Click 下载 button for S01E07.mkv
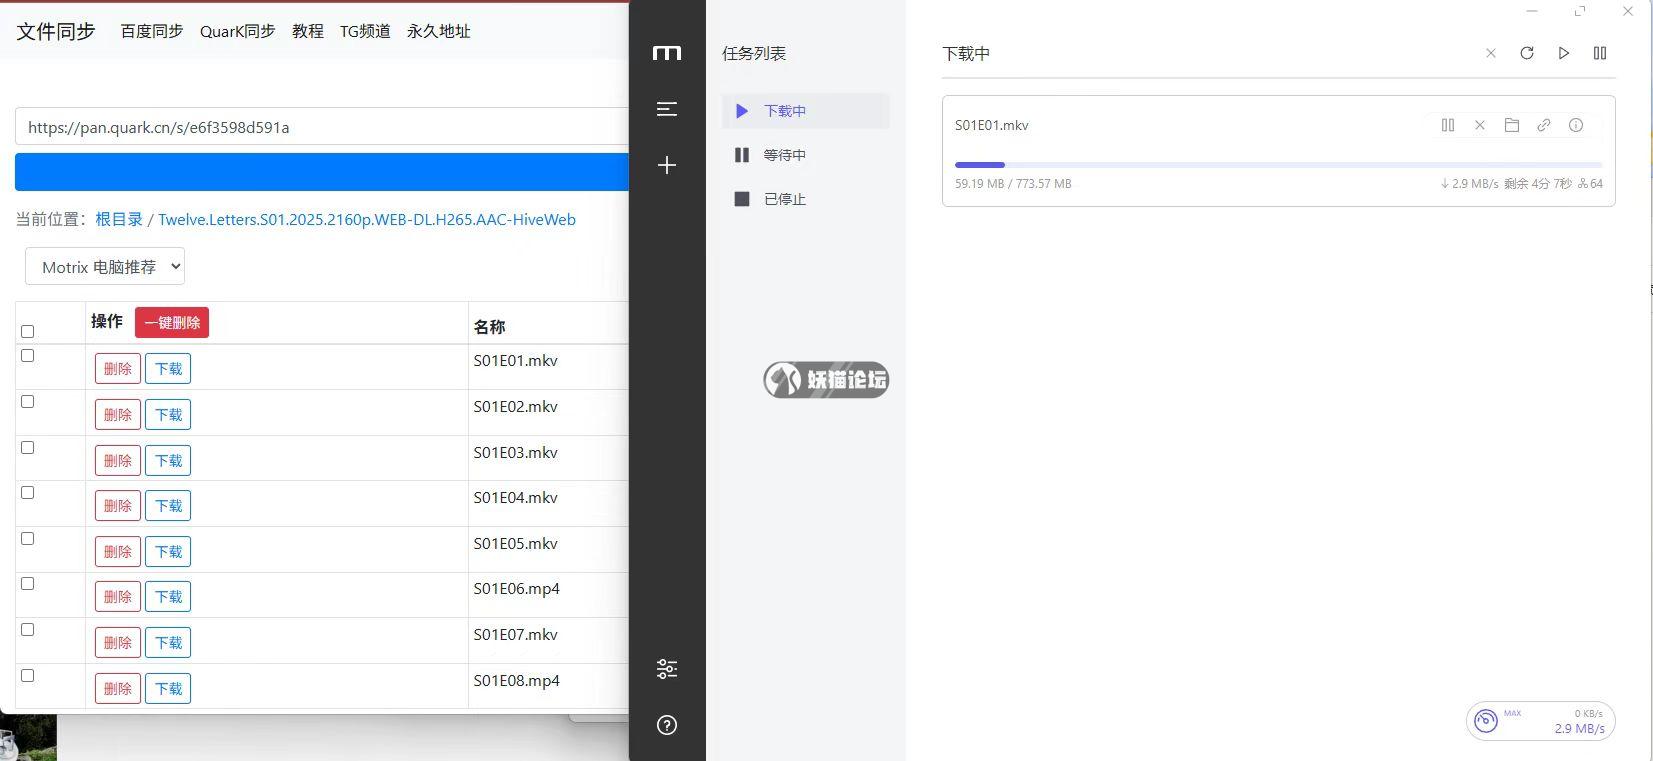 tap(168, 642)
